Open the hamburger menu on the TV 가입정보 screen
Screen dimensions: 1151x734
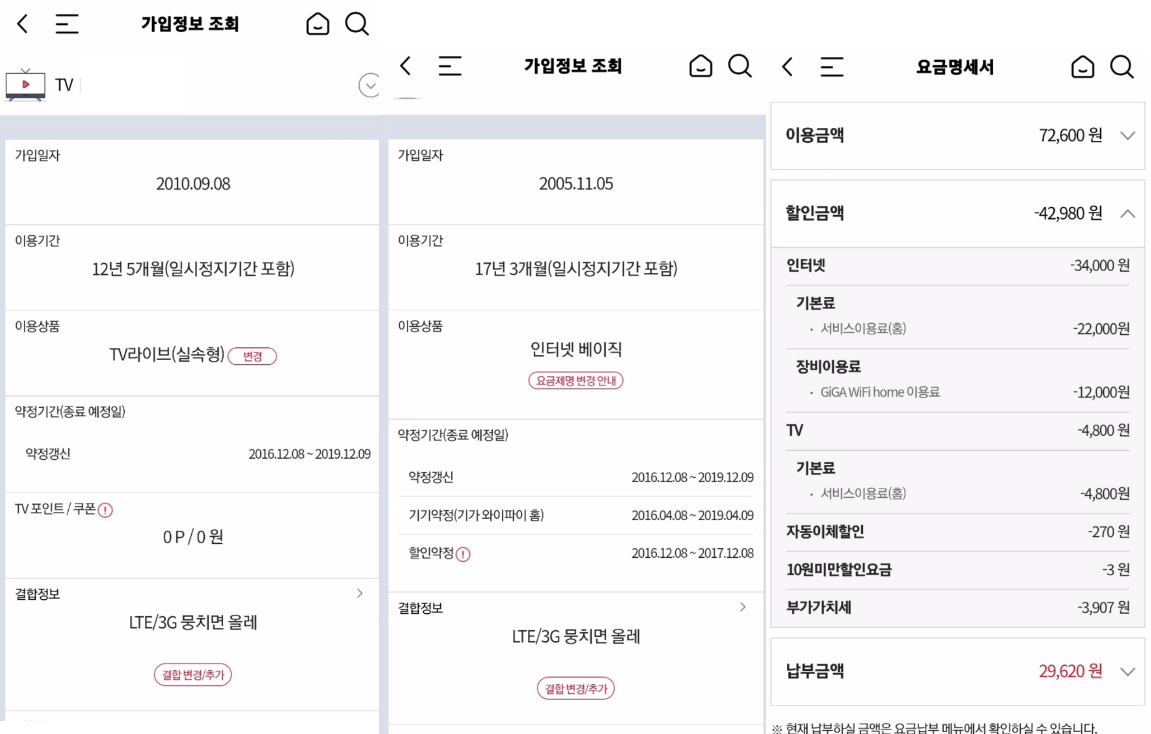pos(67,24)
